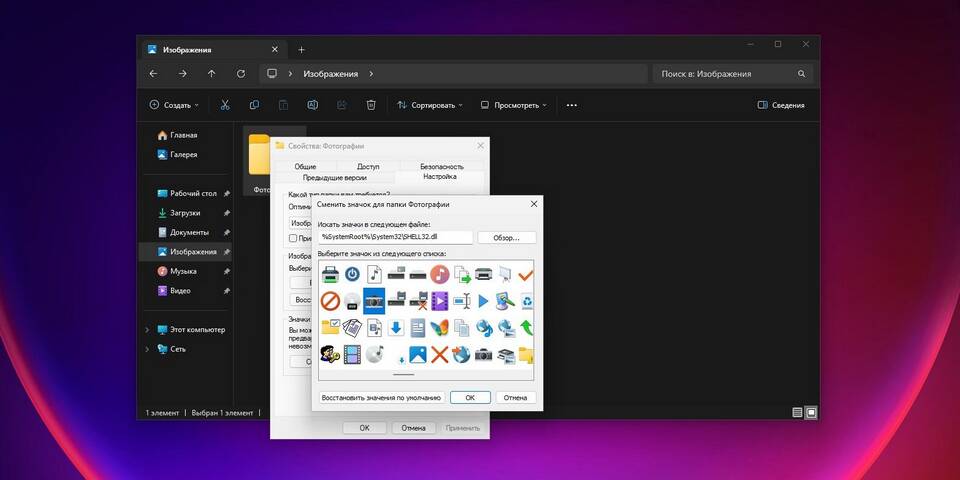Select the filmstrip video icon
The width and height of the screenshot is (960, 480).
(352, 354)
